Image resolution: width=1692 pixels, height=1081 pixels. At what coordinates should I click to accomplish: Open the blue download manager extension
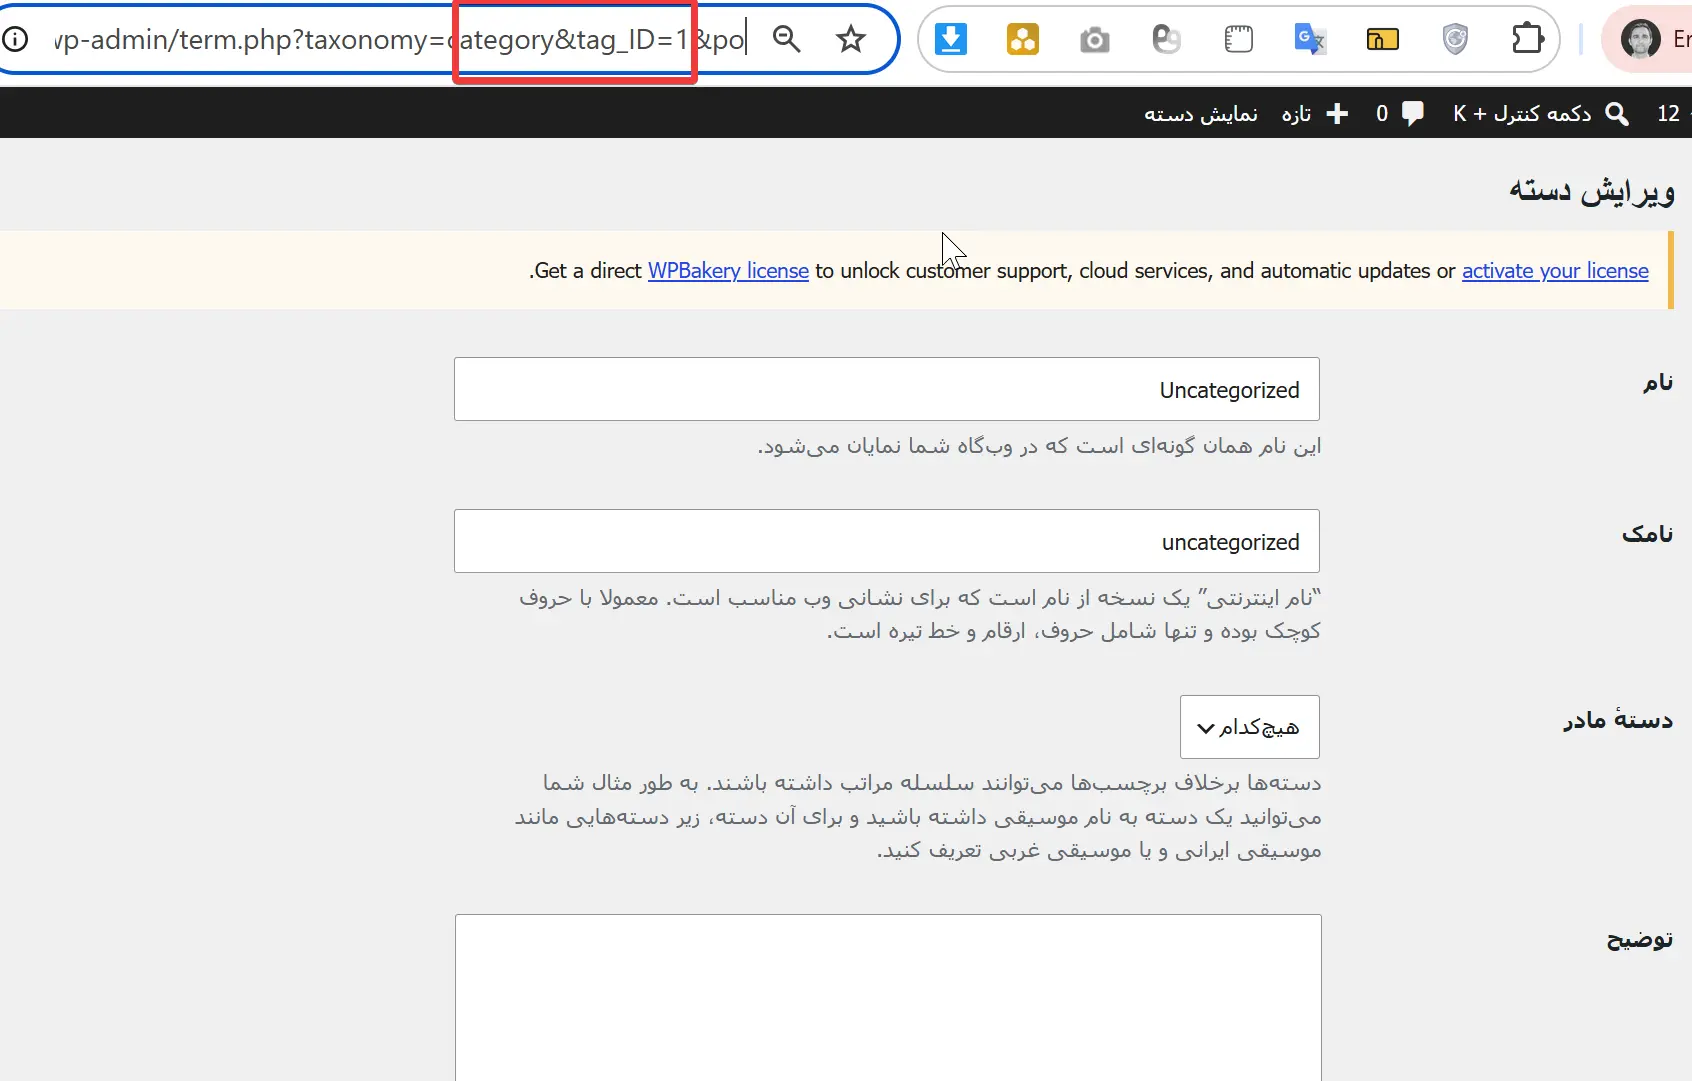(951, 40)
